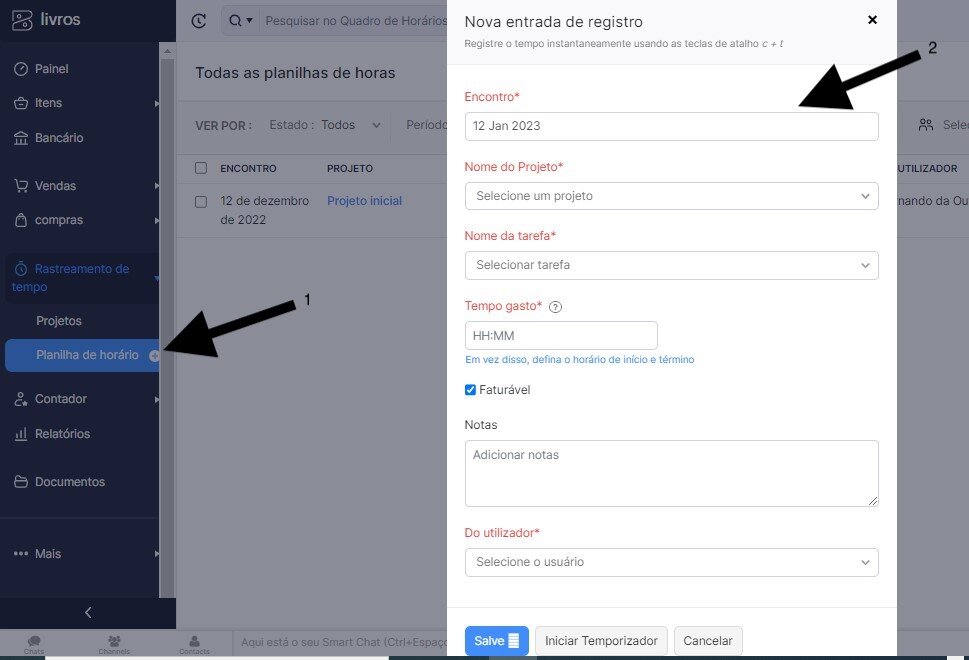
Task: Open the Estado: Todos filter dropdown
Action: [325, 125]
